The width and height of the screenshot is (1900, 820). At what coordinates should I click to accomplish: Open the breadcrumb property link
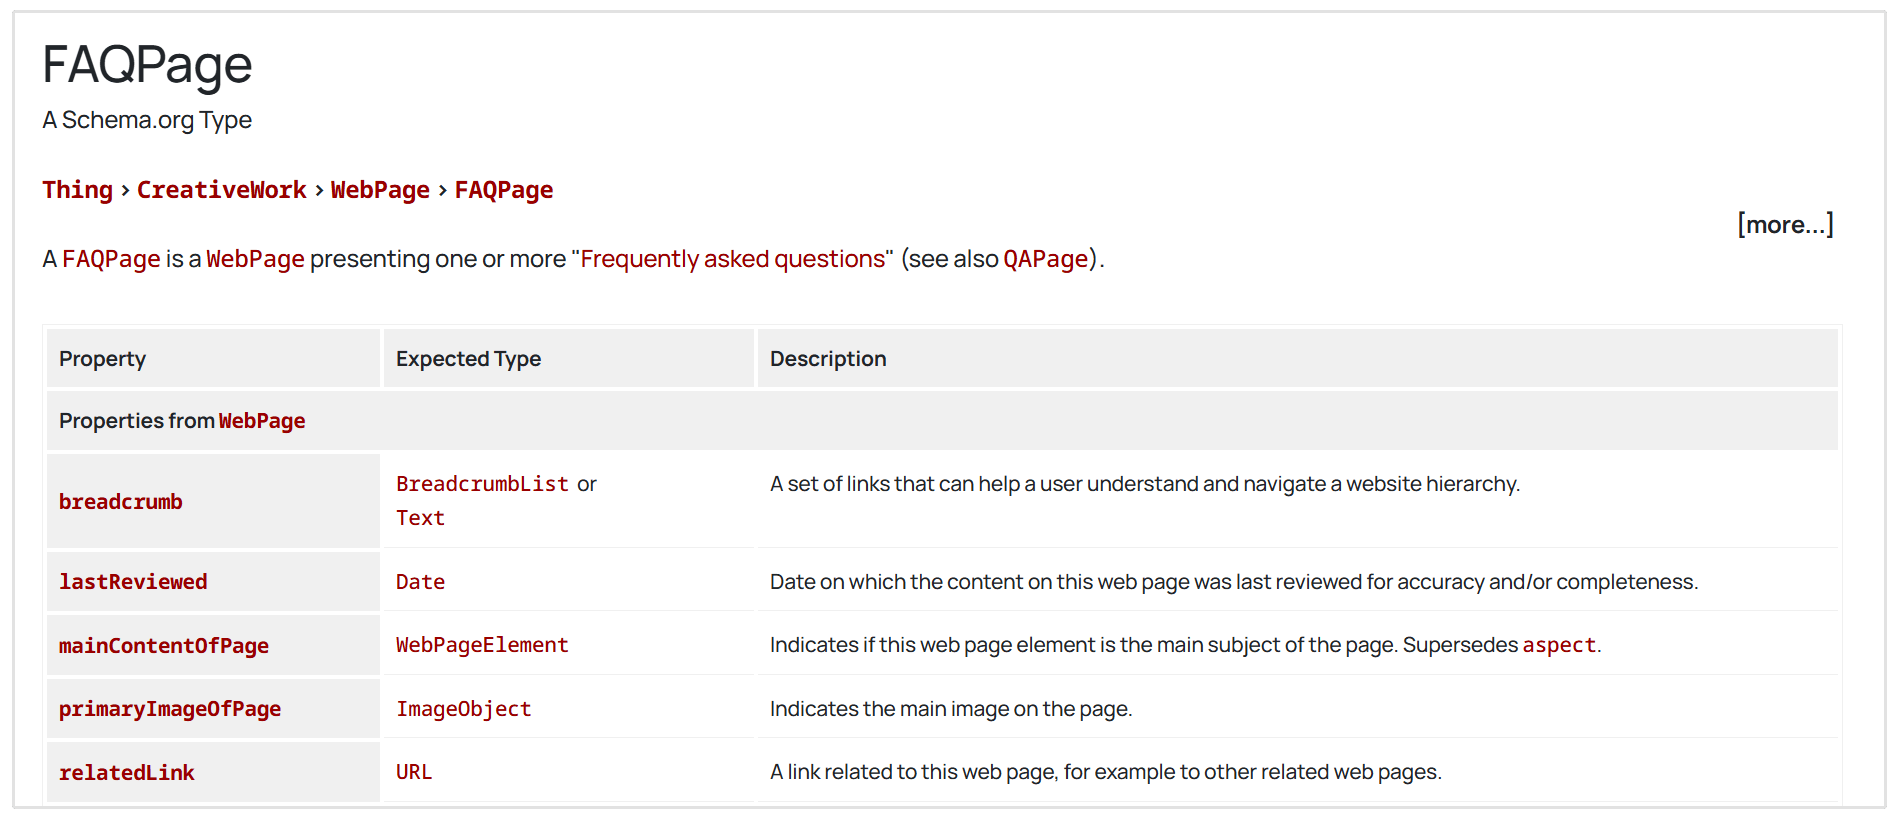pos(121,502)
